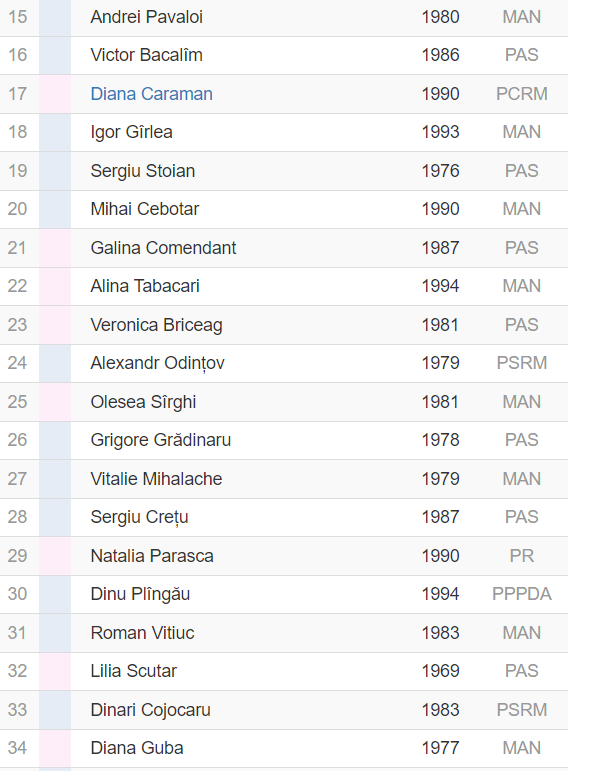Click the pink color cell in row 17
The width and height of the screenshot is (589, 771).
(x=55, y=94)
